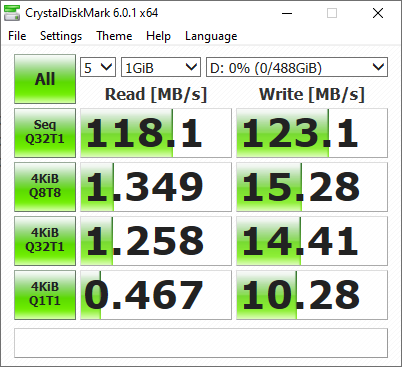The height and width of the screenshot is (367, 402).
Task: Select the Seq read result 118.1
Action: [156, 133]
